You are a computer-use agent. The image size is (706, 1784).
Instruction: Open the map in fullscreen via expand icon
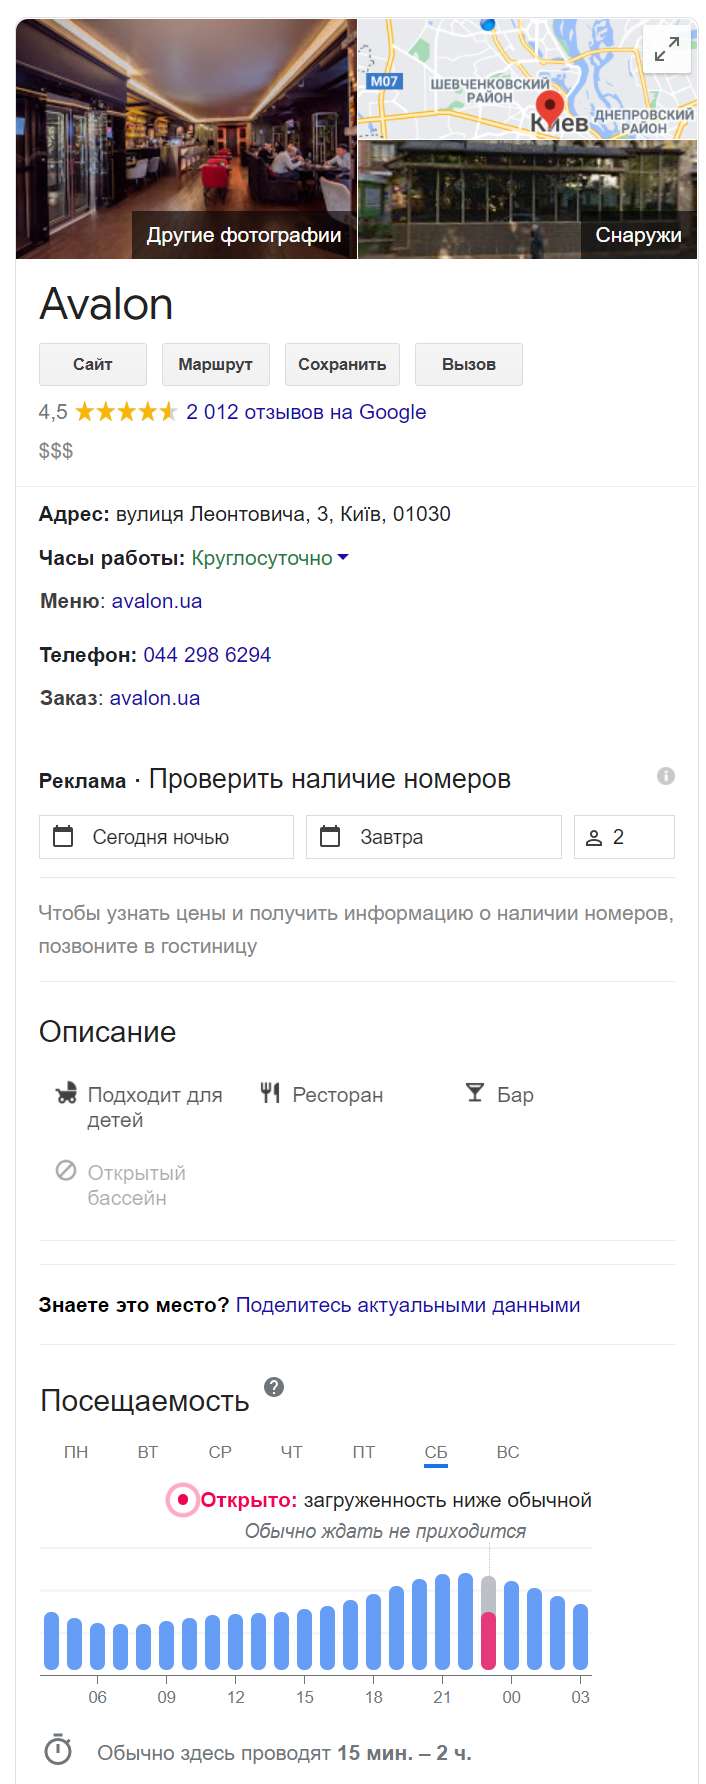665,50
